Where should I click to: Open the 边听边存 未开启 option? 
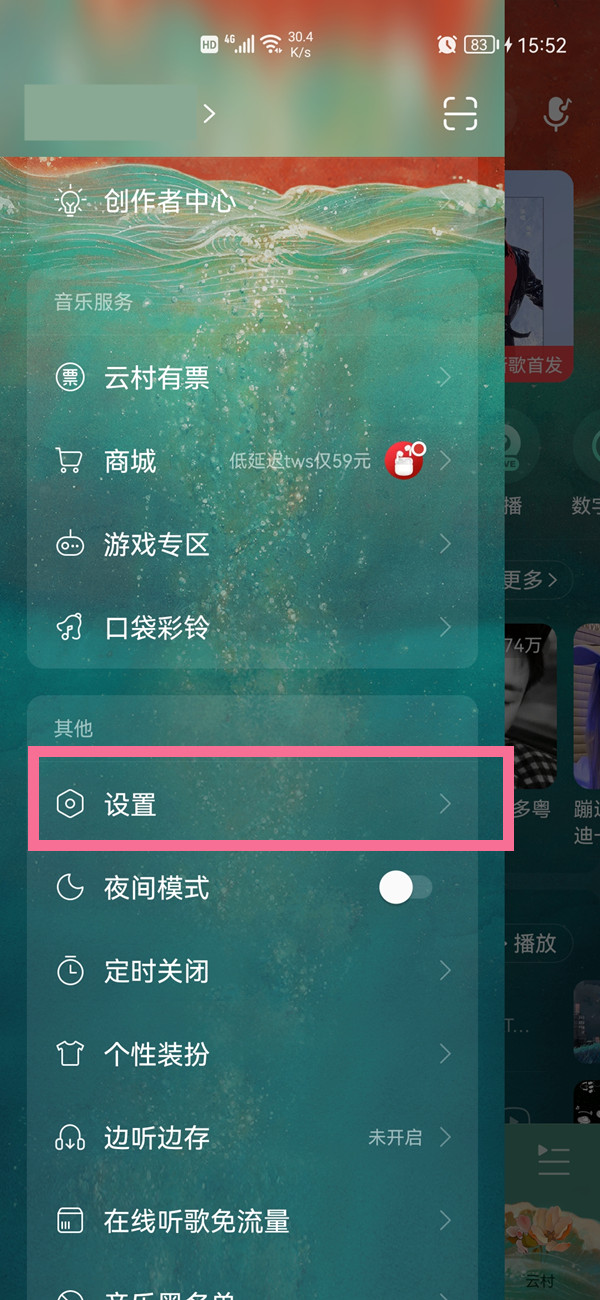pos(395,1137)
